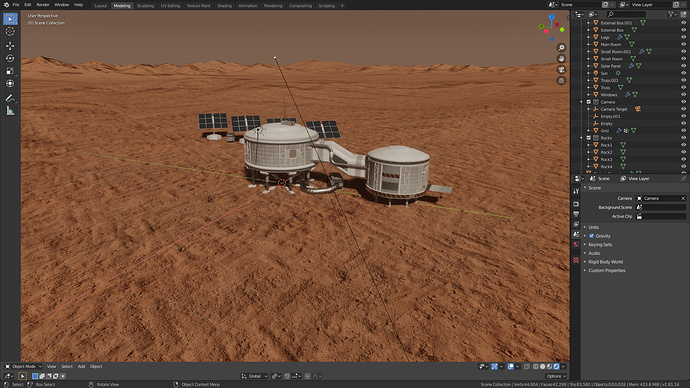The width and height of the screenshot is (690, 388).
Task: Hide the Rock1 object
Action: point(683,145)
